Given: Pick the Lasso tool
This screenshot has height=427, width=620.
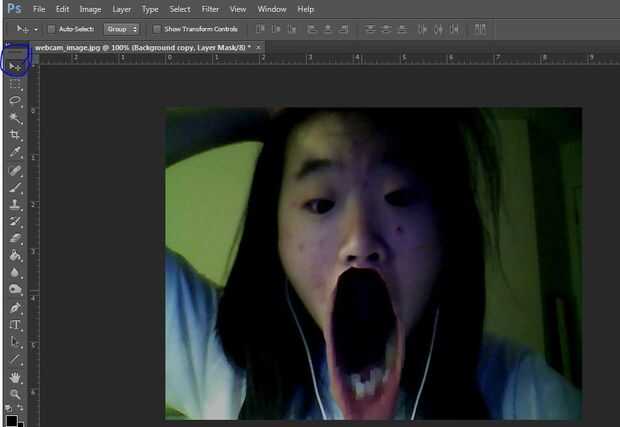Looking at the screenshot, I should click(x=15, y=101).
